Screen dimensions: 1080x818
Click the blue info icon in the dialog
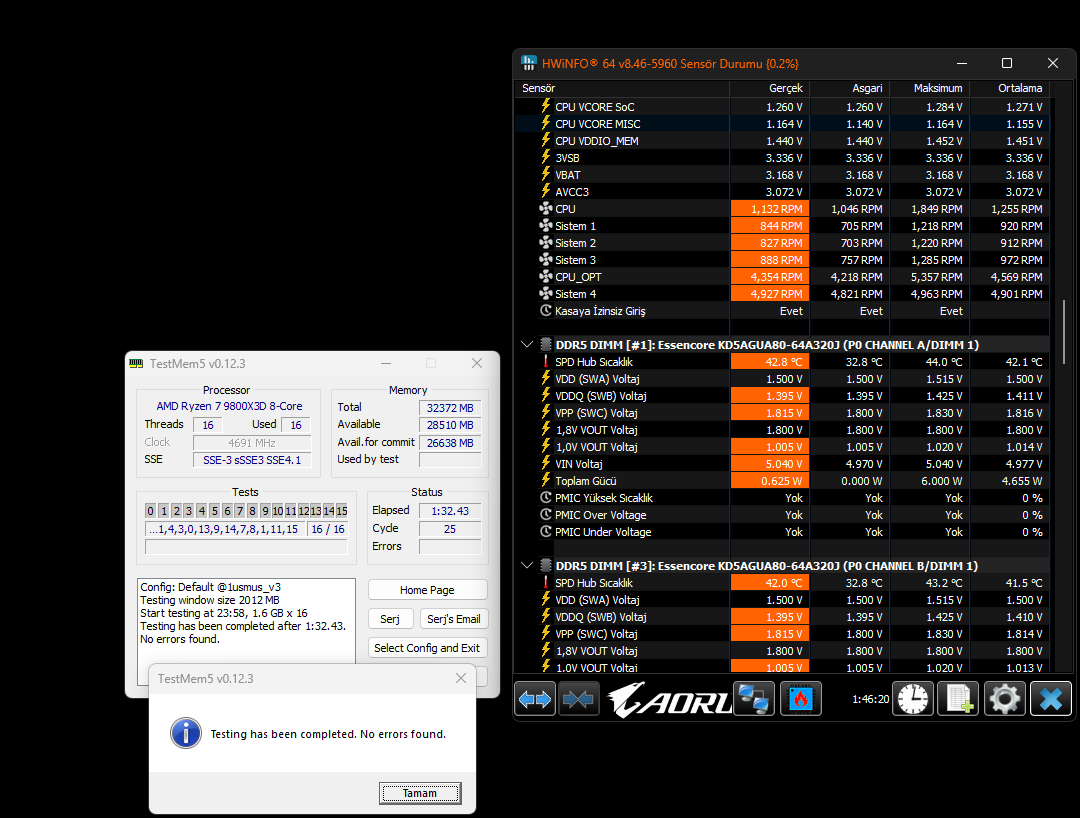click(186, 733)
